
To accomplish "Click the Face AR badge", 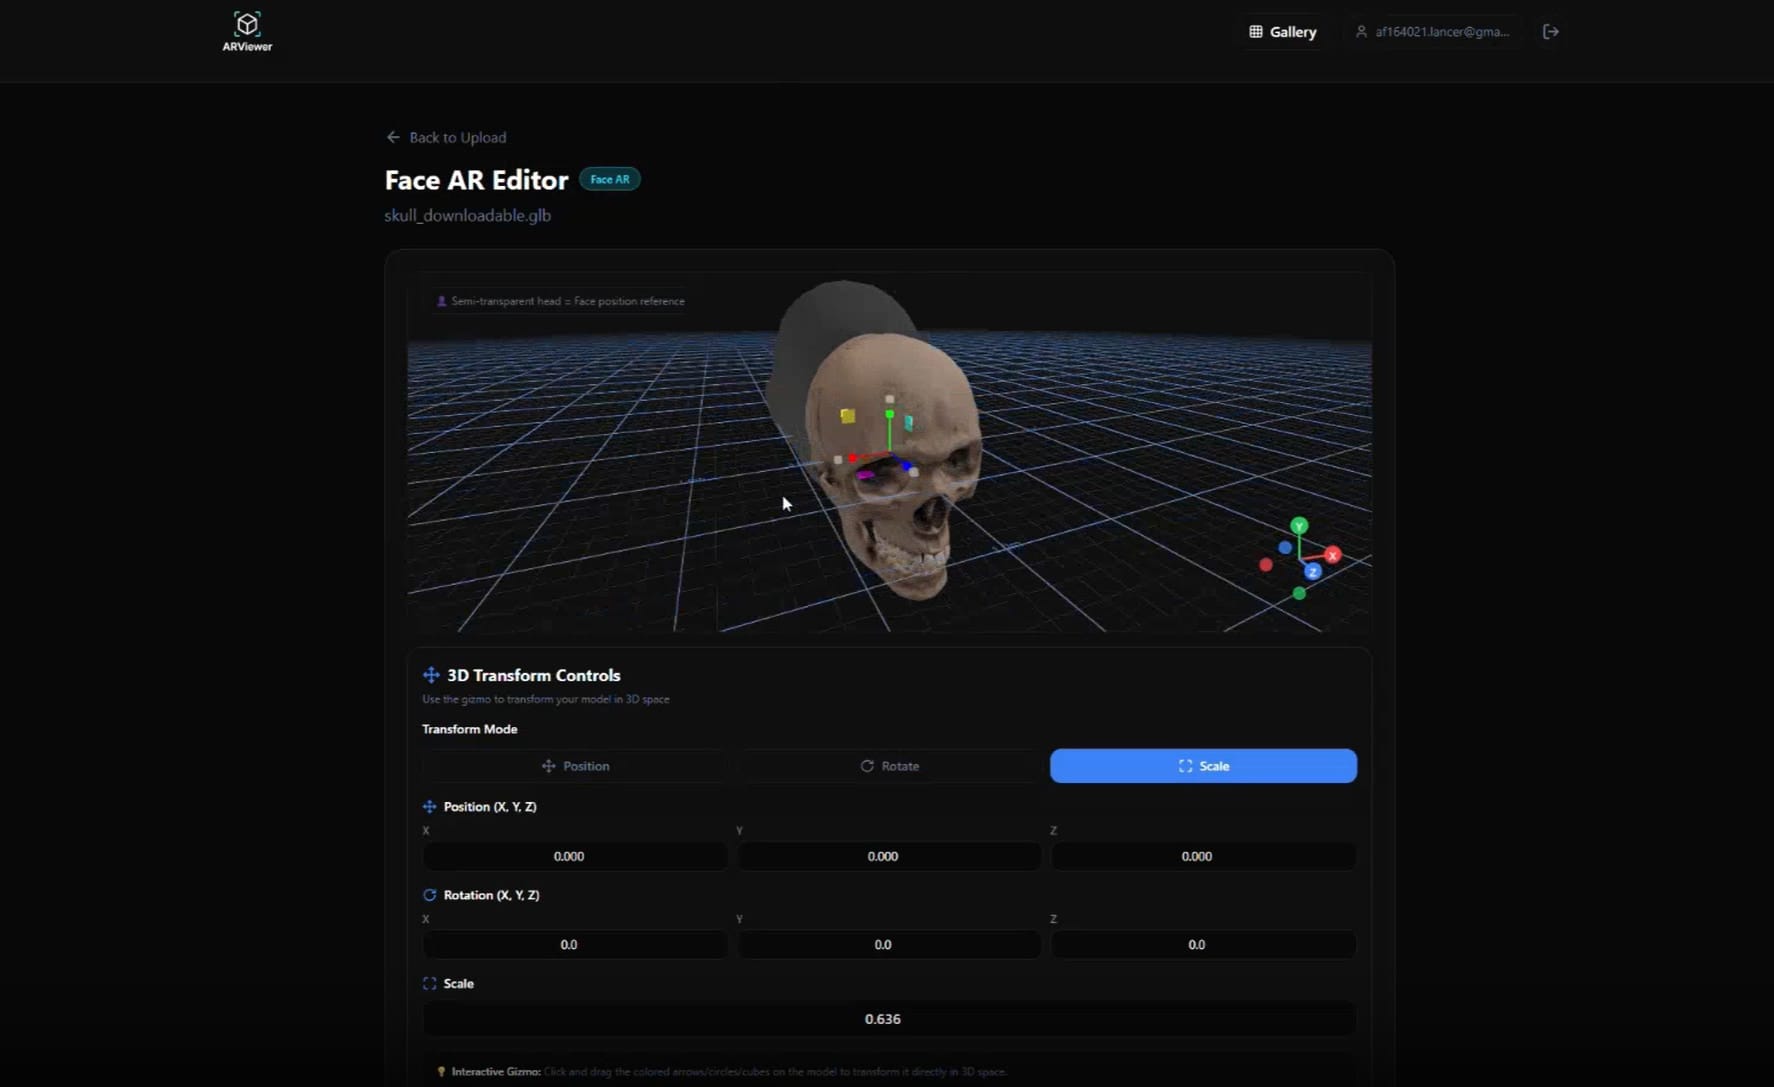I will (x=609, y=180).
